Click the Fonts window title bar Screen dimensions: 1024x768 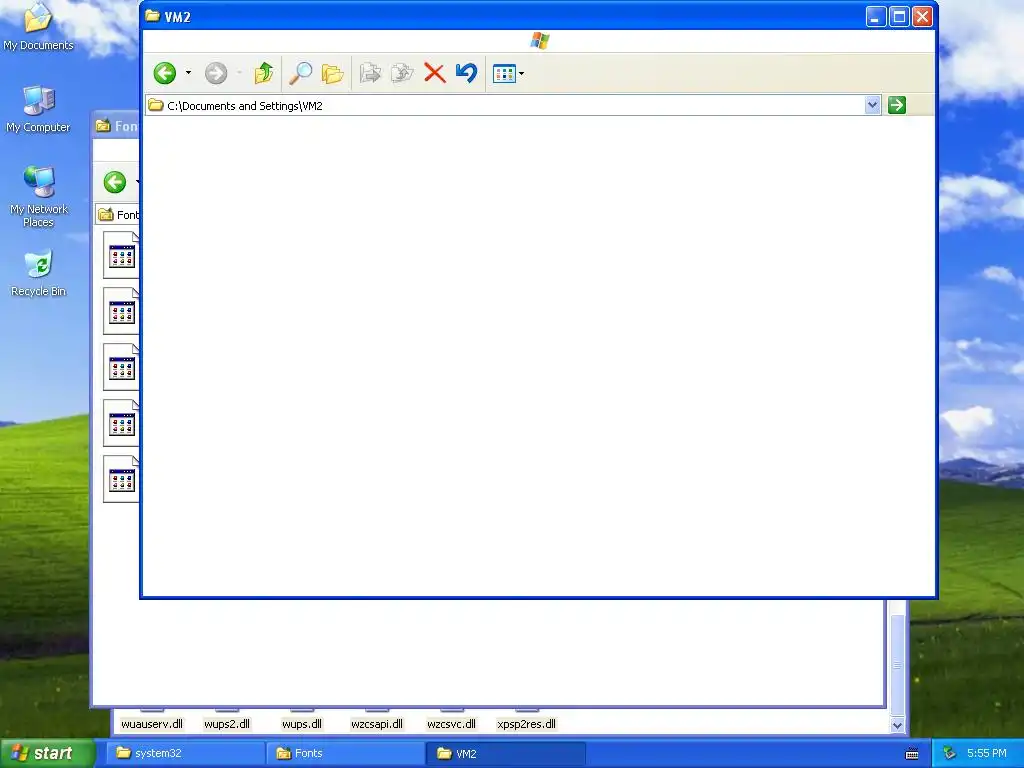click(115, 126)
